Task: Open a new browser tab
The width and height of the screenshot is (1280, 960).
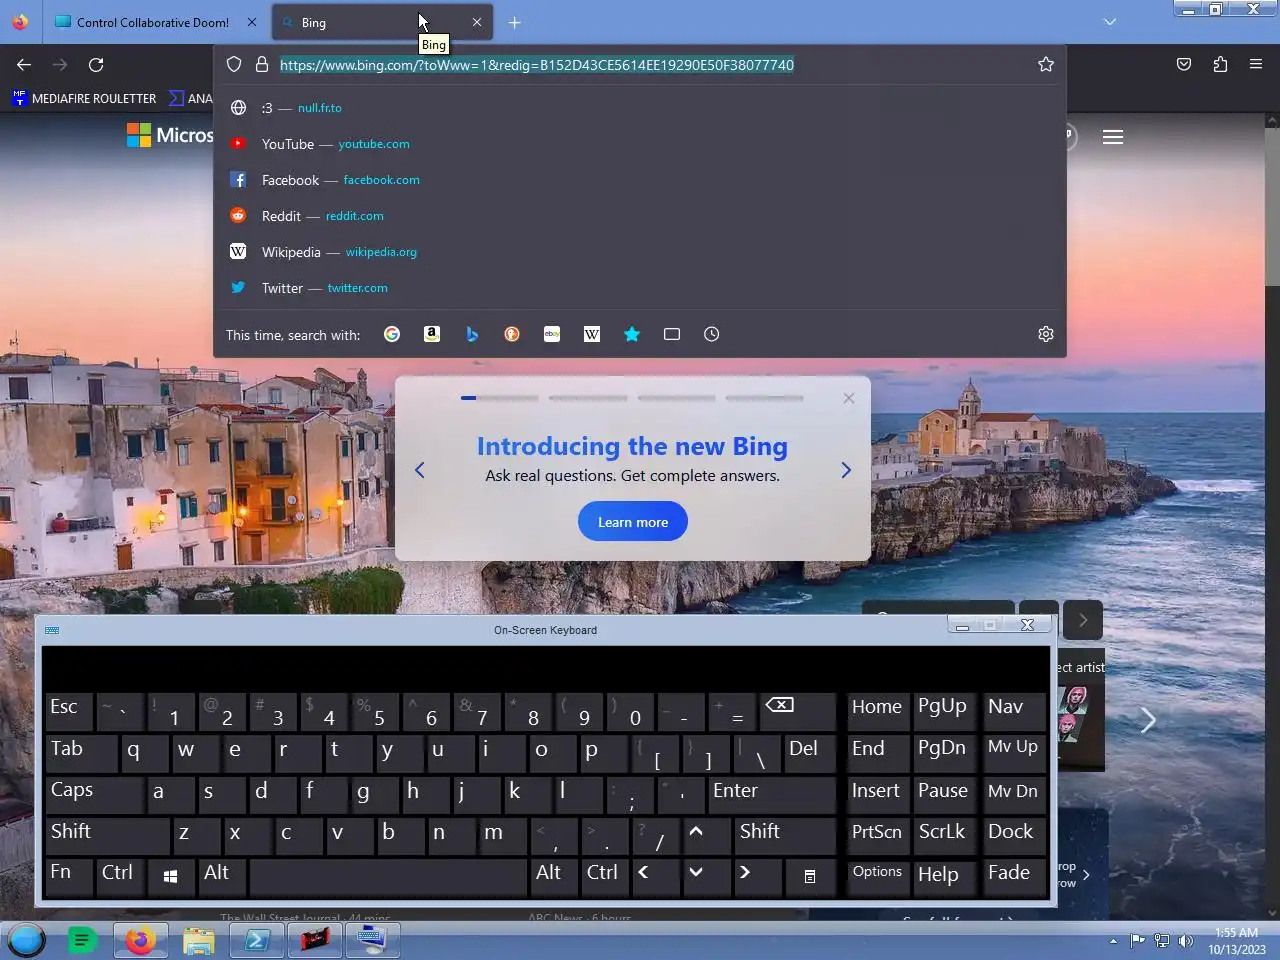Action: pyautogui.click(x=514, y=22)
